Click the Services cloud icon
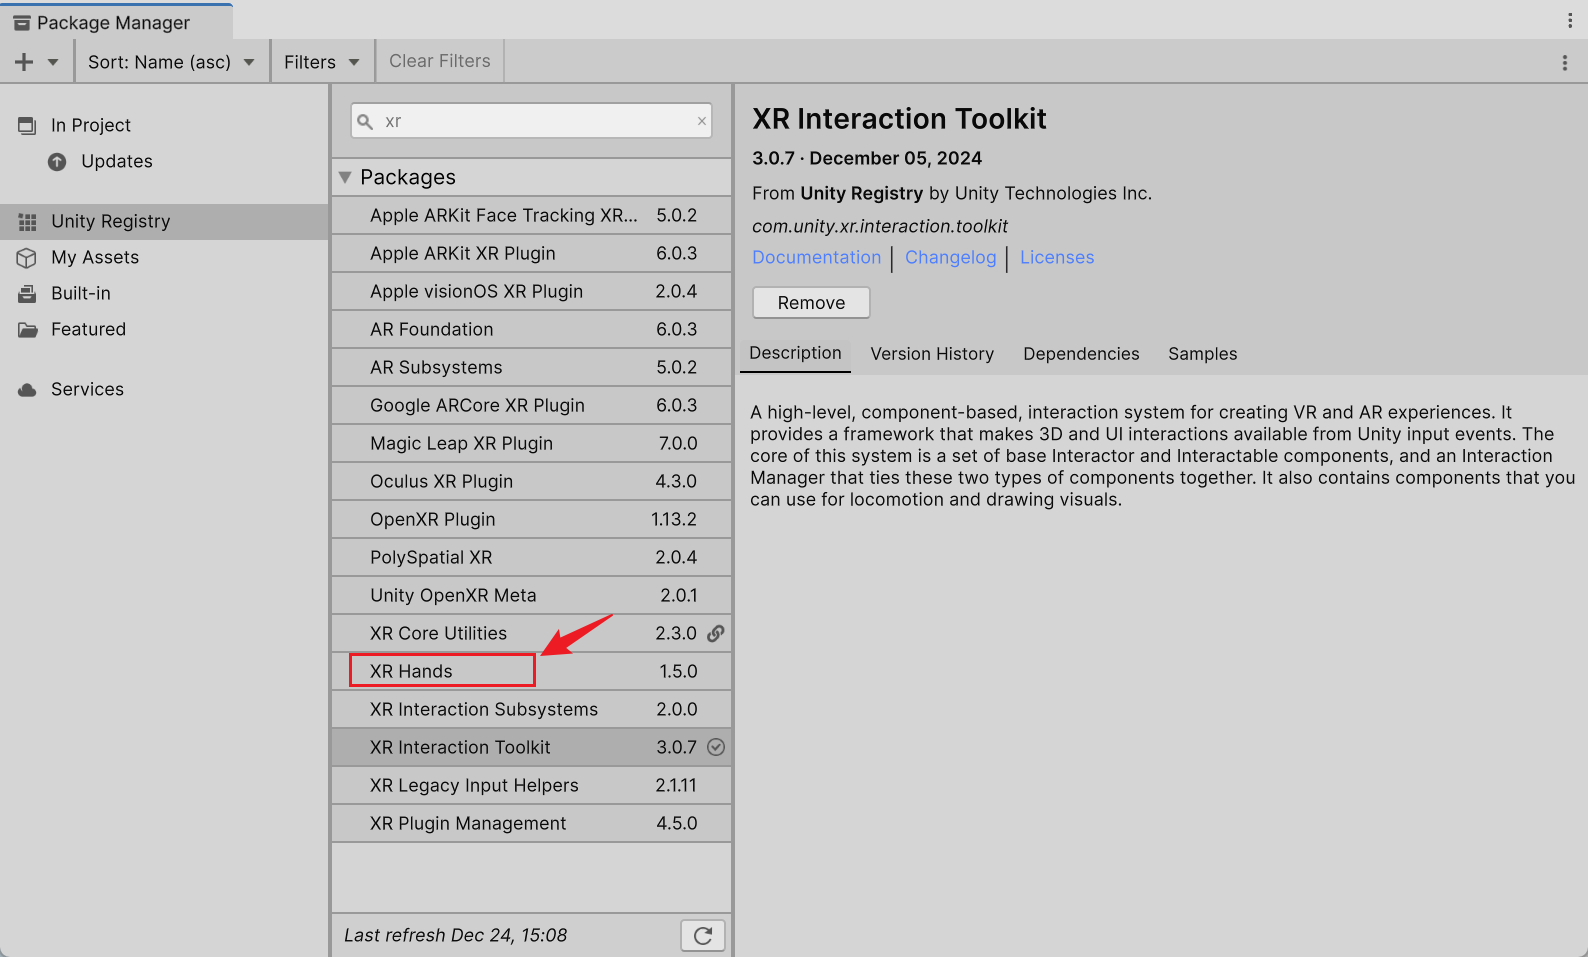This screenshot has height=957, width=1588. [27, 390]
